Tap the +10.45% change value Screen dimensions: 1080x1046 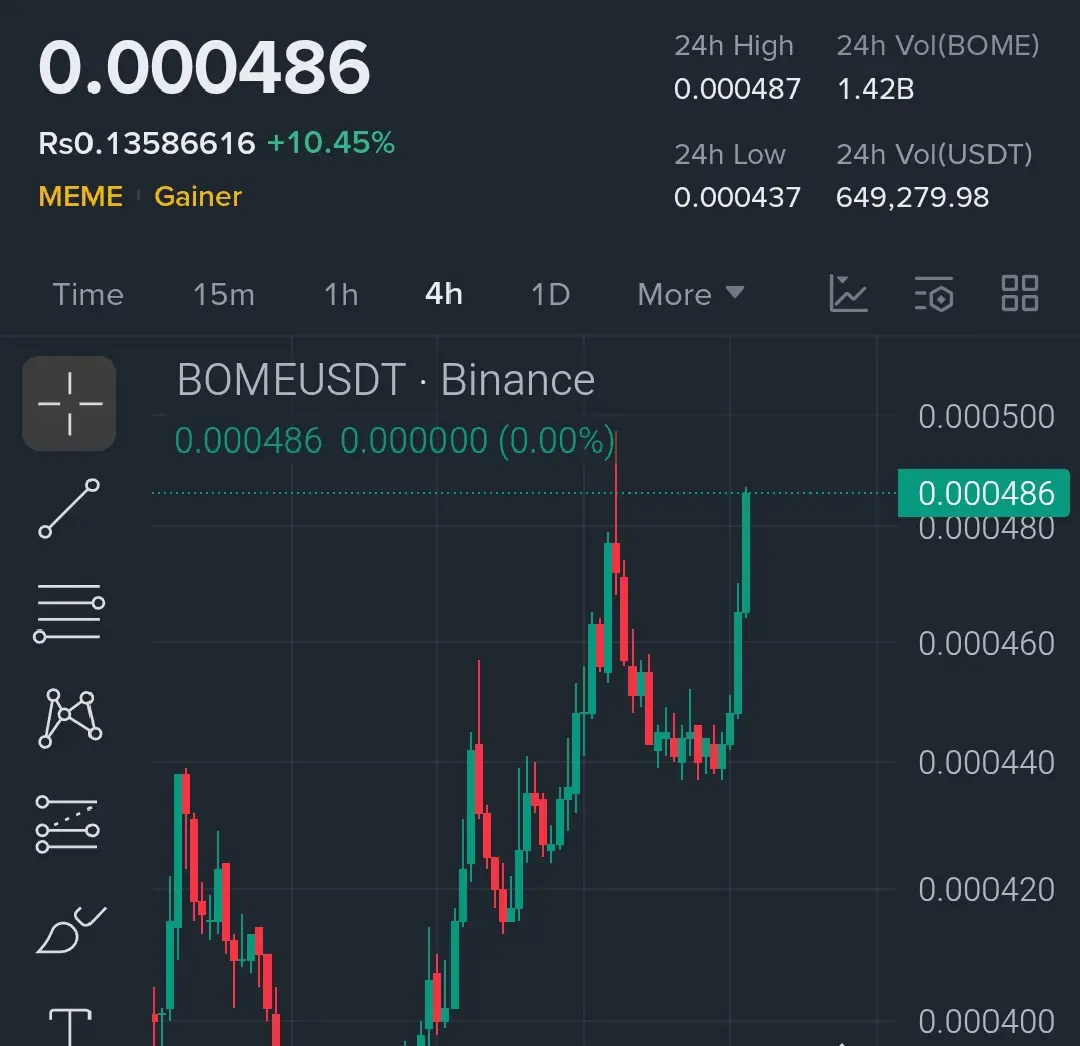331,143
